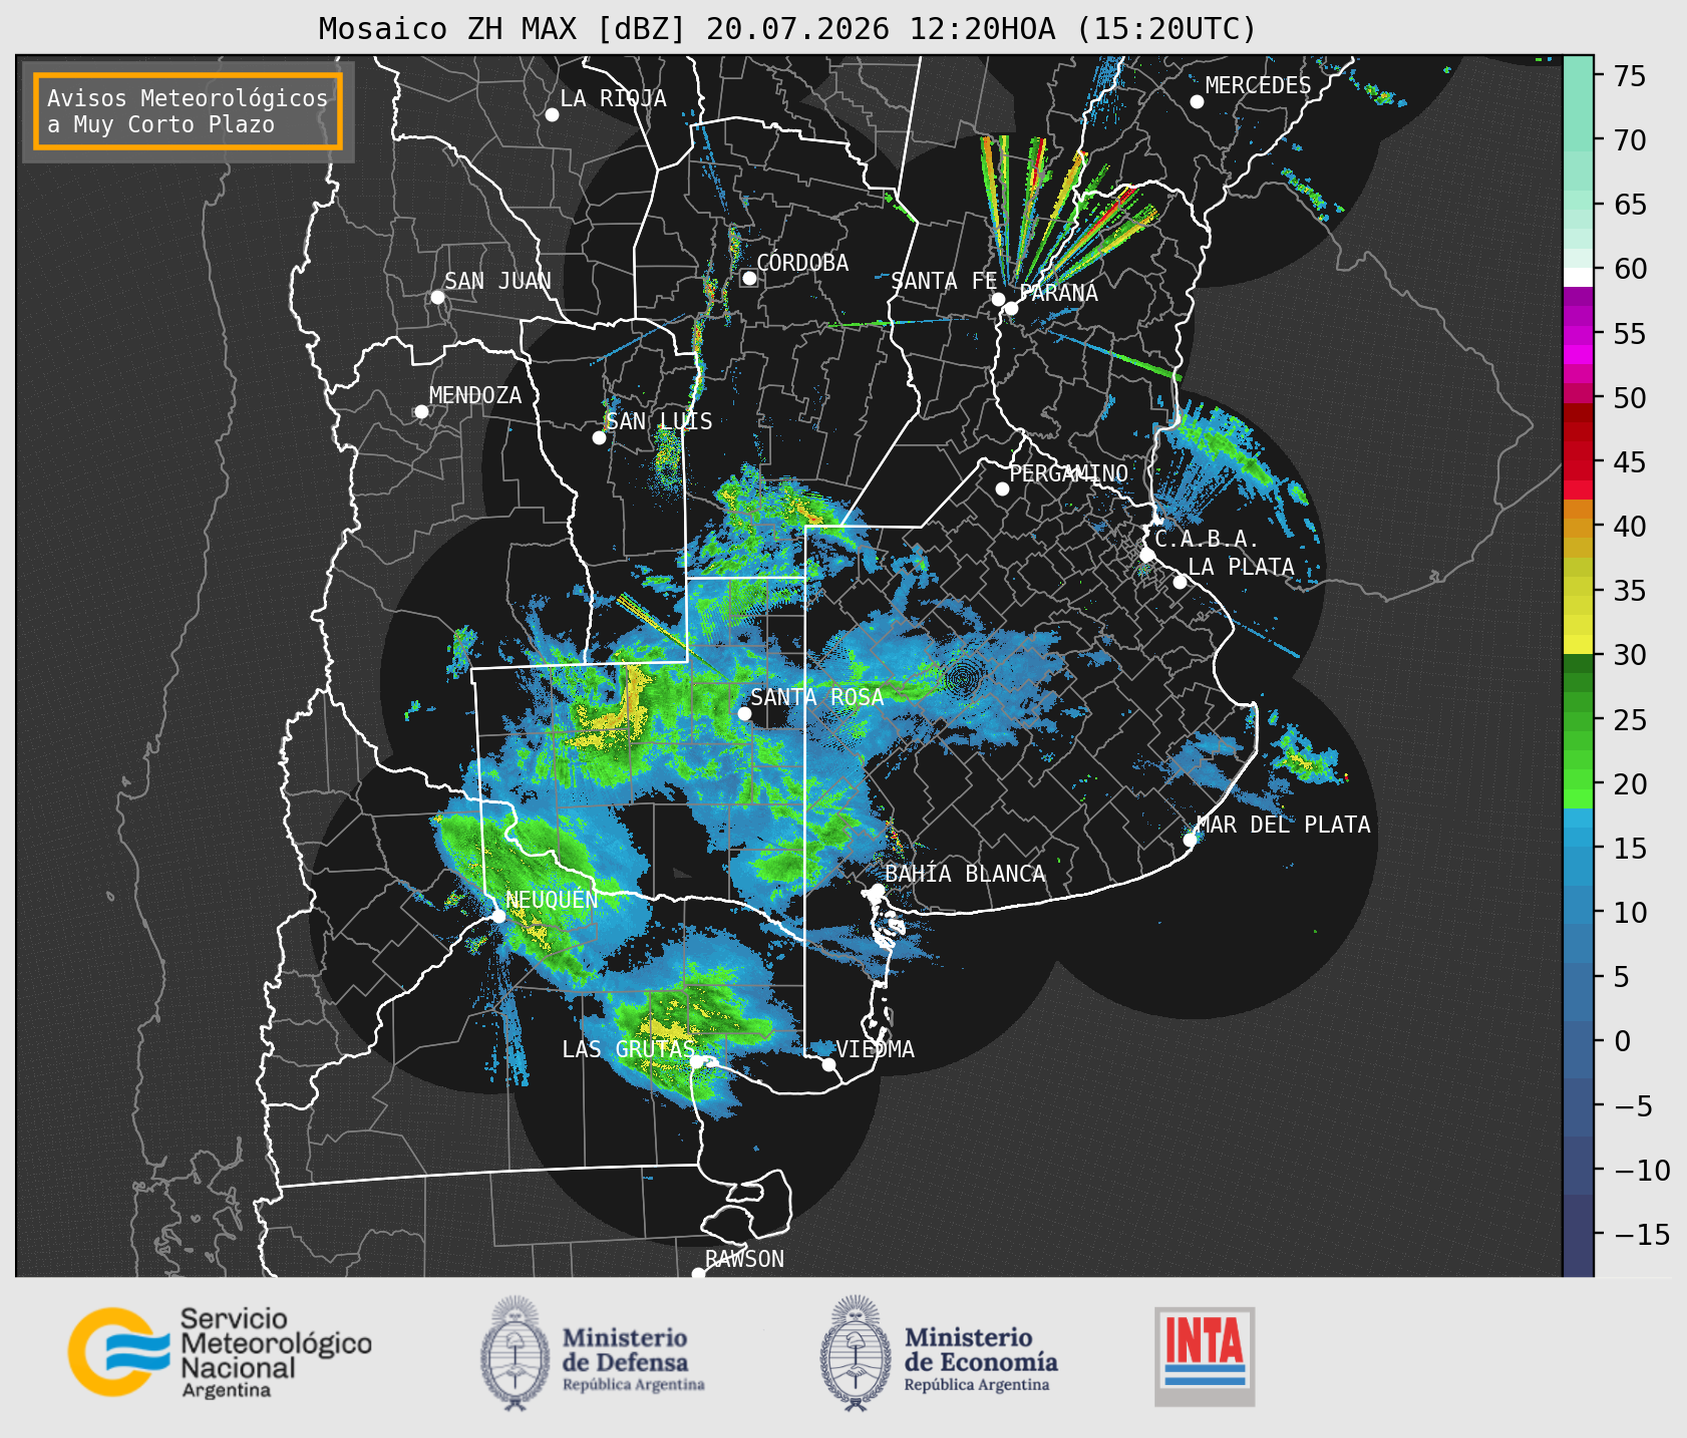The width and height of the screenshot is (1687, 1438).
Task: Select the Mendoza city marker
Action: (421, 412)
